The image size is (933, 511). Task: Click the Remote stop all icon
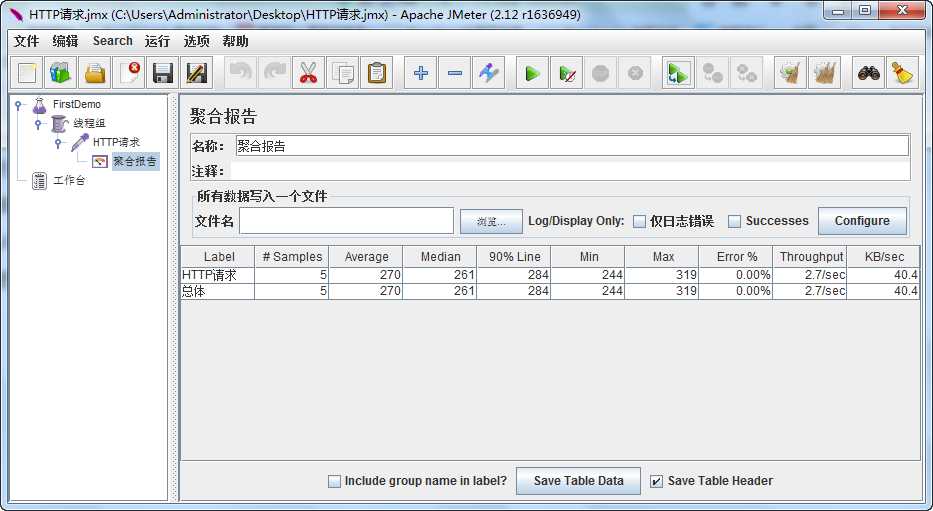pyautogui.click(x=712, y=73)
